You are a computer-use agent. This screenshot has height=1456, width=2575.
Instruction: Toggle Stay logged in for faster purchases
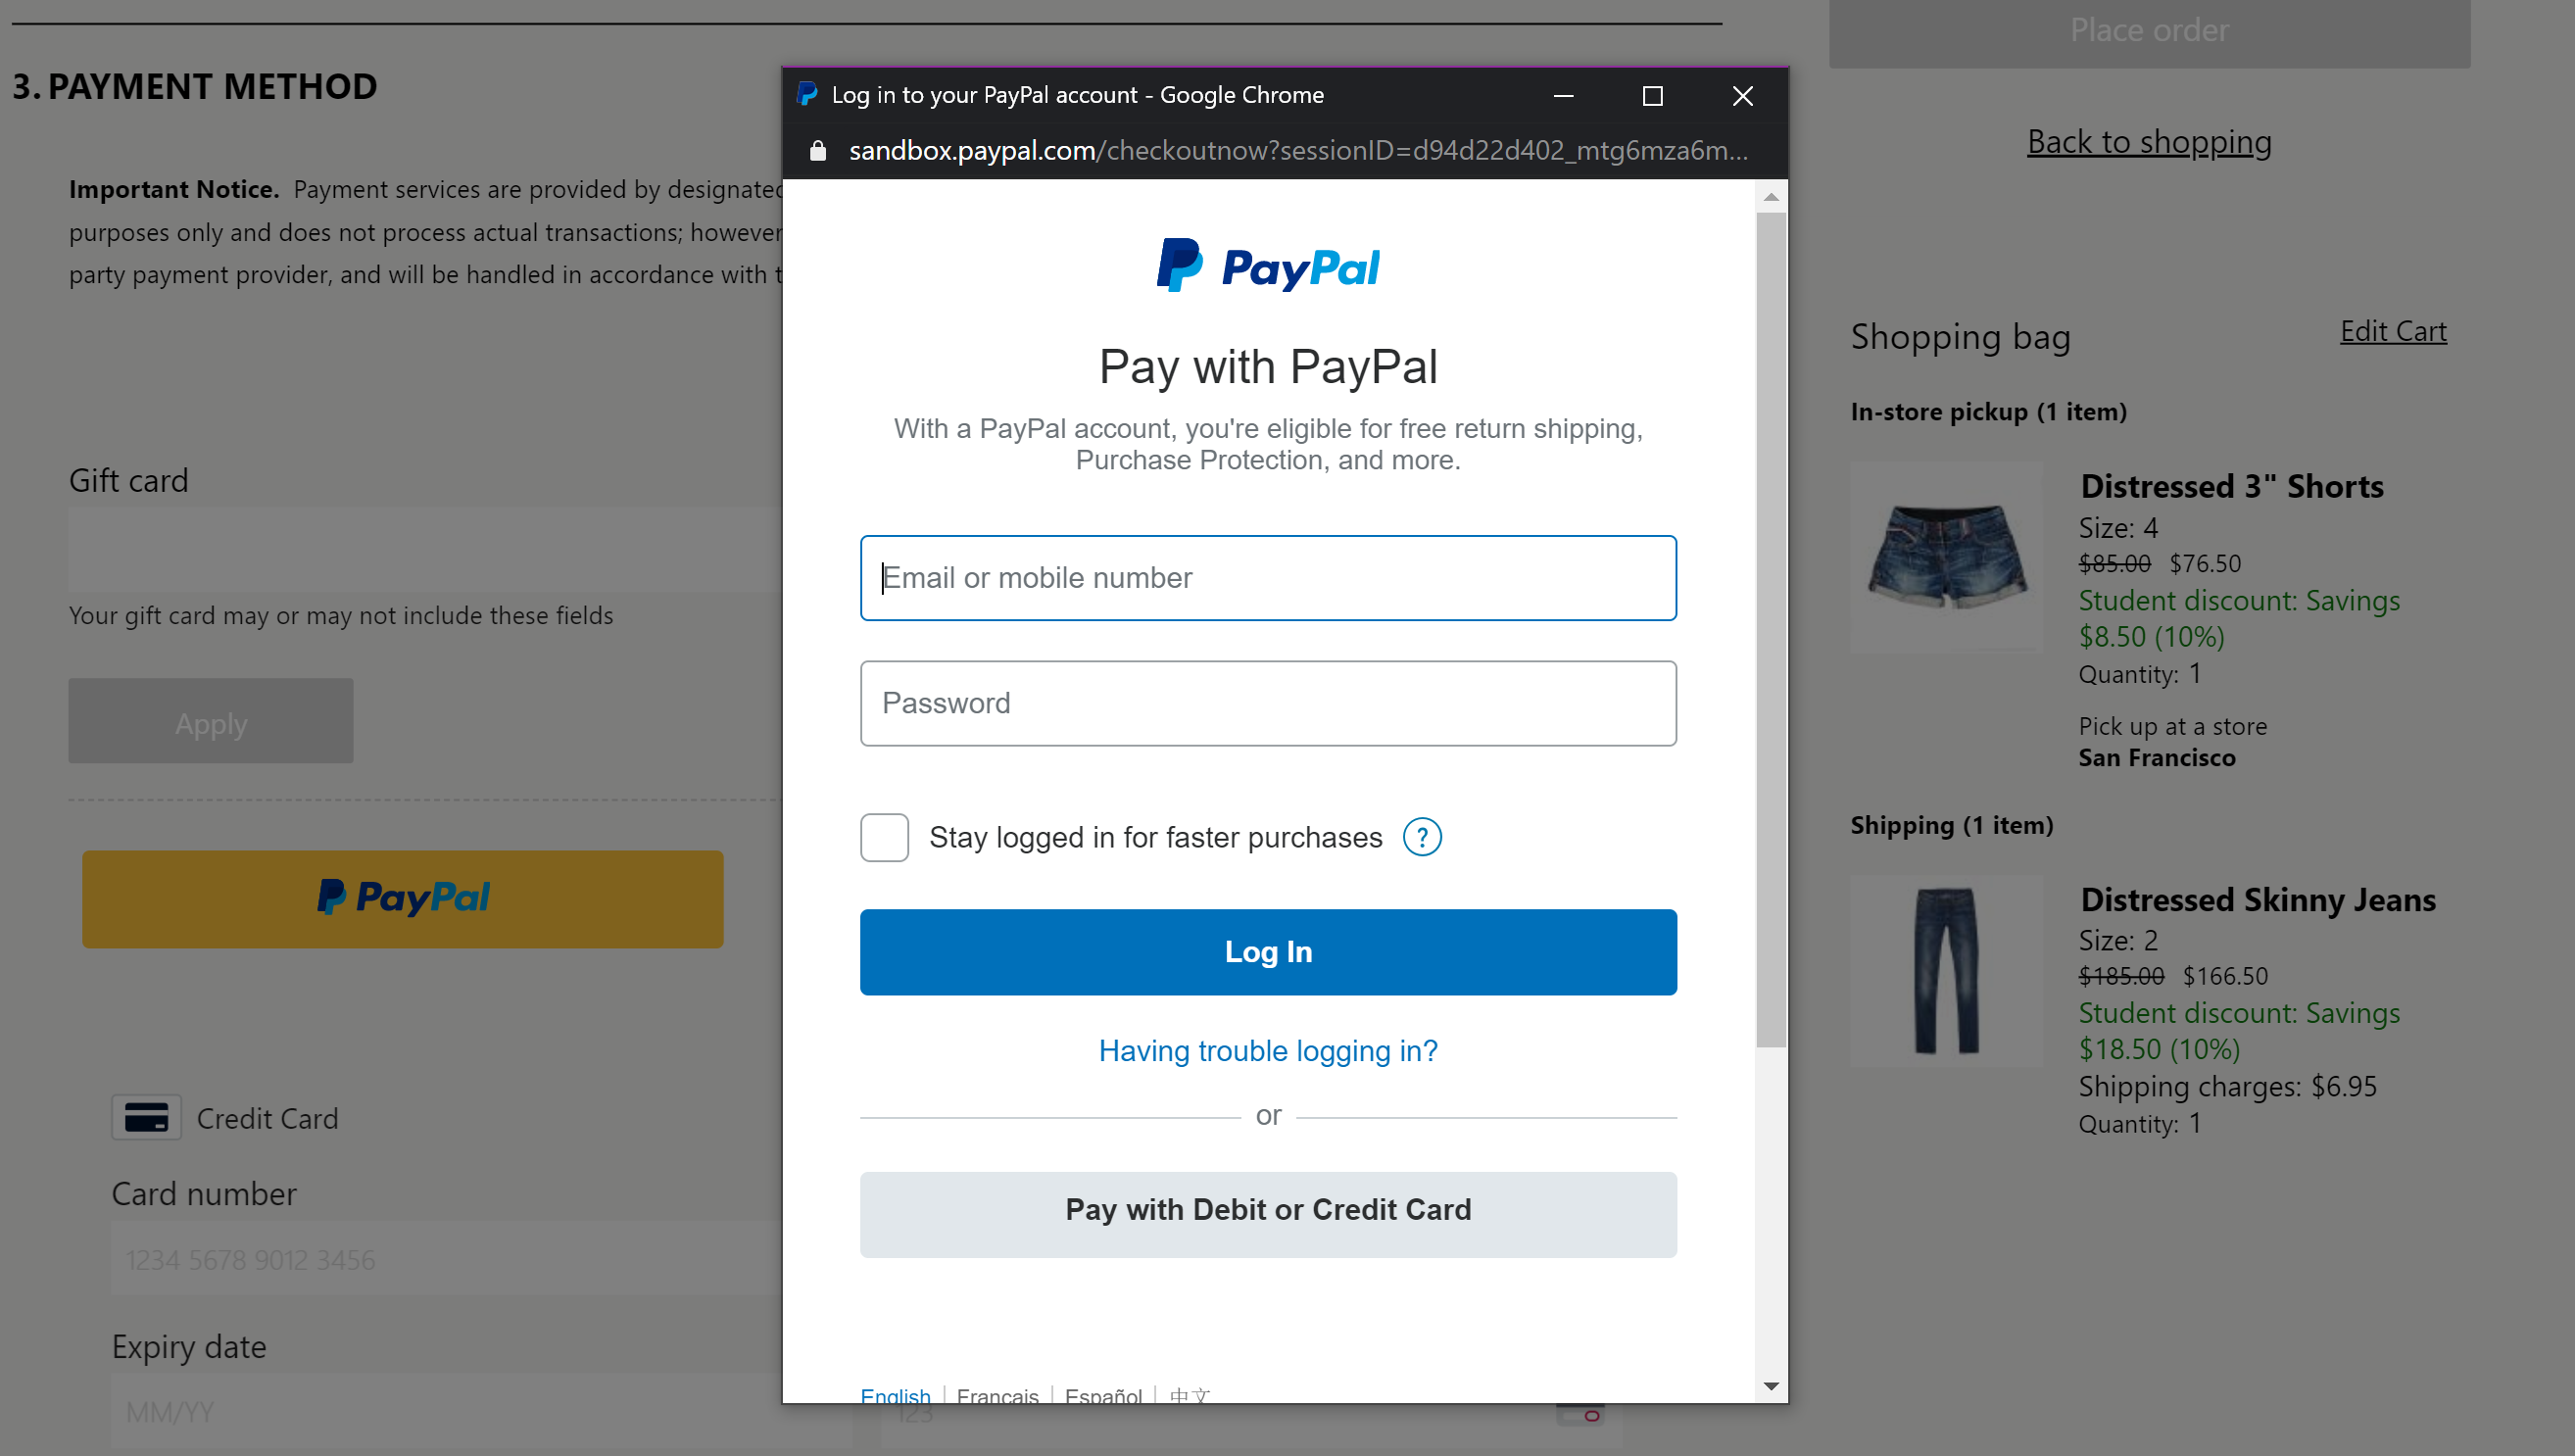point(884,837)
